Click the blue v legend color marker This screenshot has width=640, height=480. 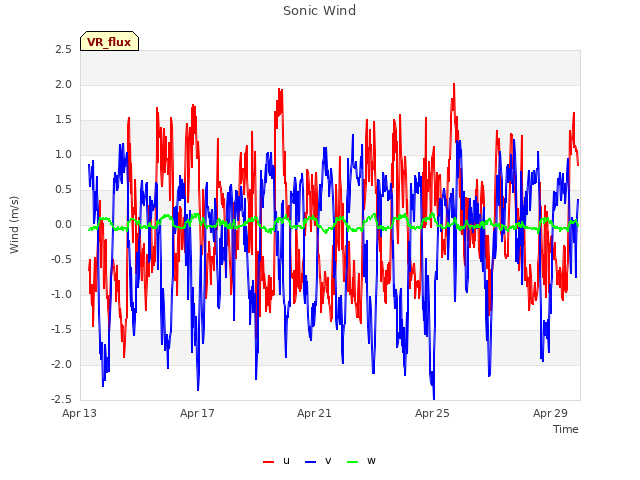pos(311,462)
